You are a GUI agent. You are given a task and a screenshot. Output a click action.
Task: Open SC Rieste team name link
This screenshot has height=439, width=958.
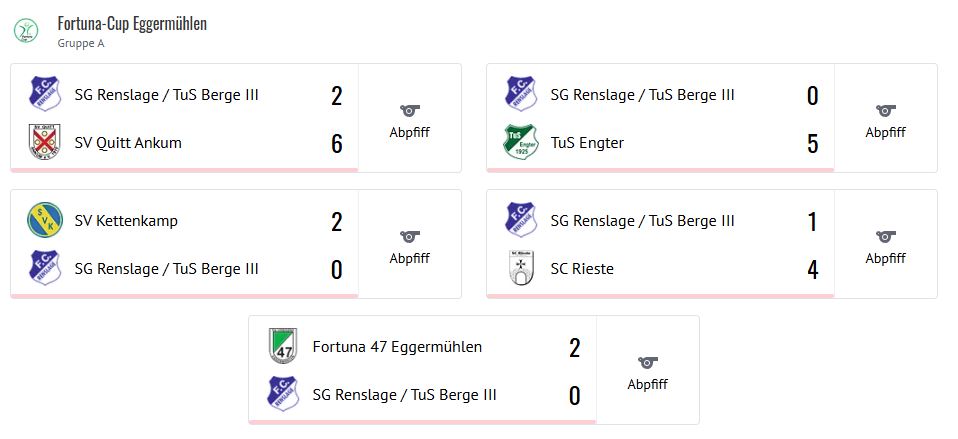point(582,269)
